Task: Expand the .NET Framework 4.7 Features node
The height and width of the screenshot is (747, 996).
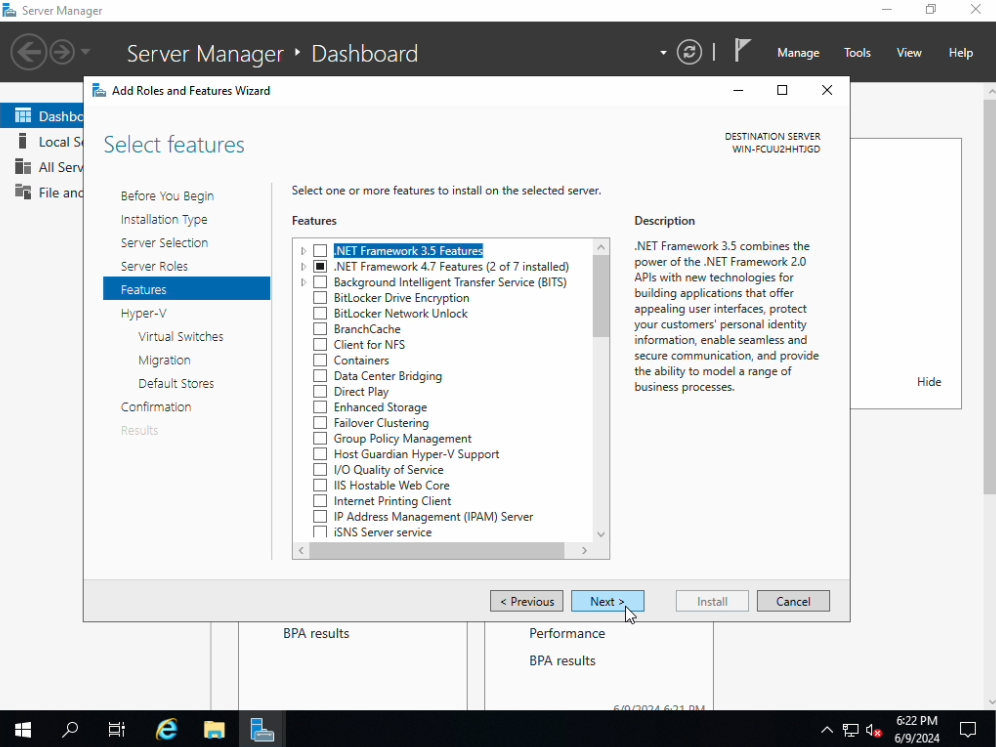Action: click(304, 267)
